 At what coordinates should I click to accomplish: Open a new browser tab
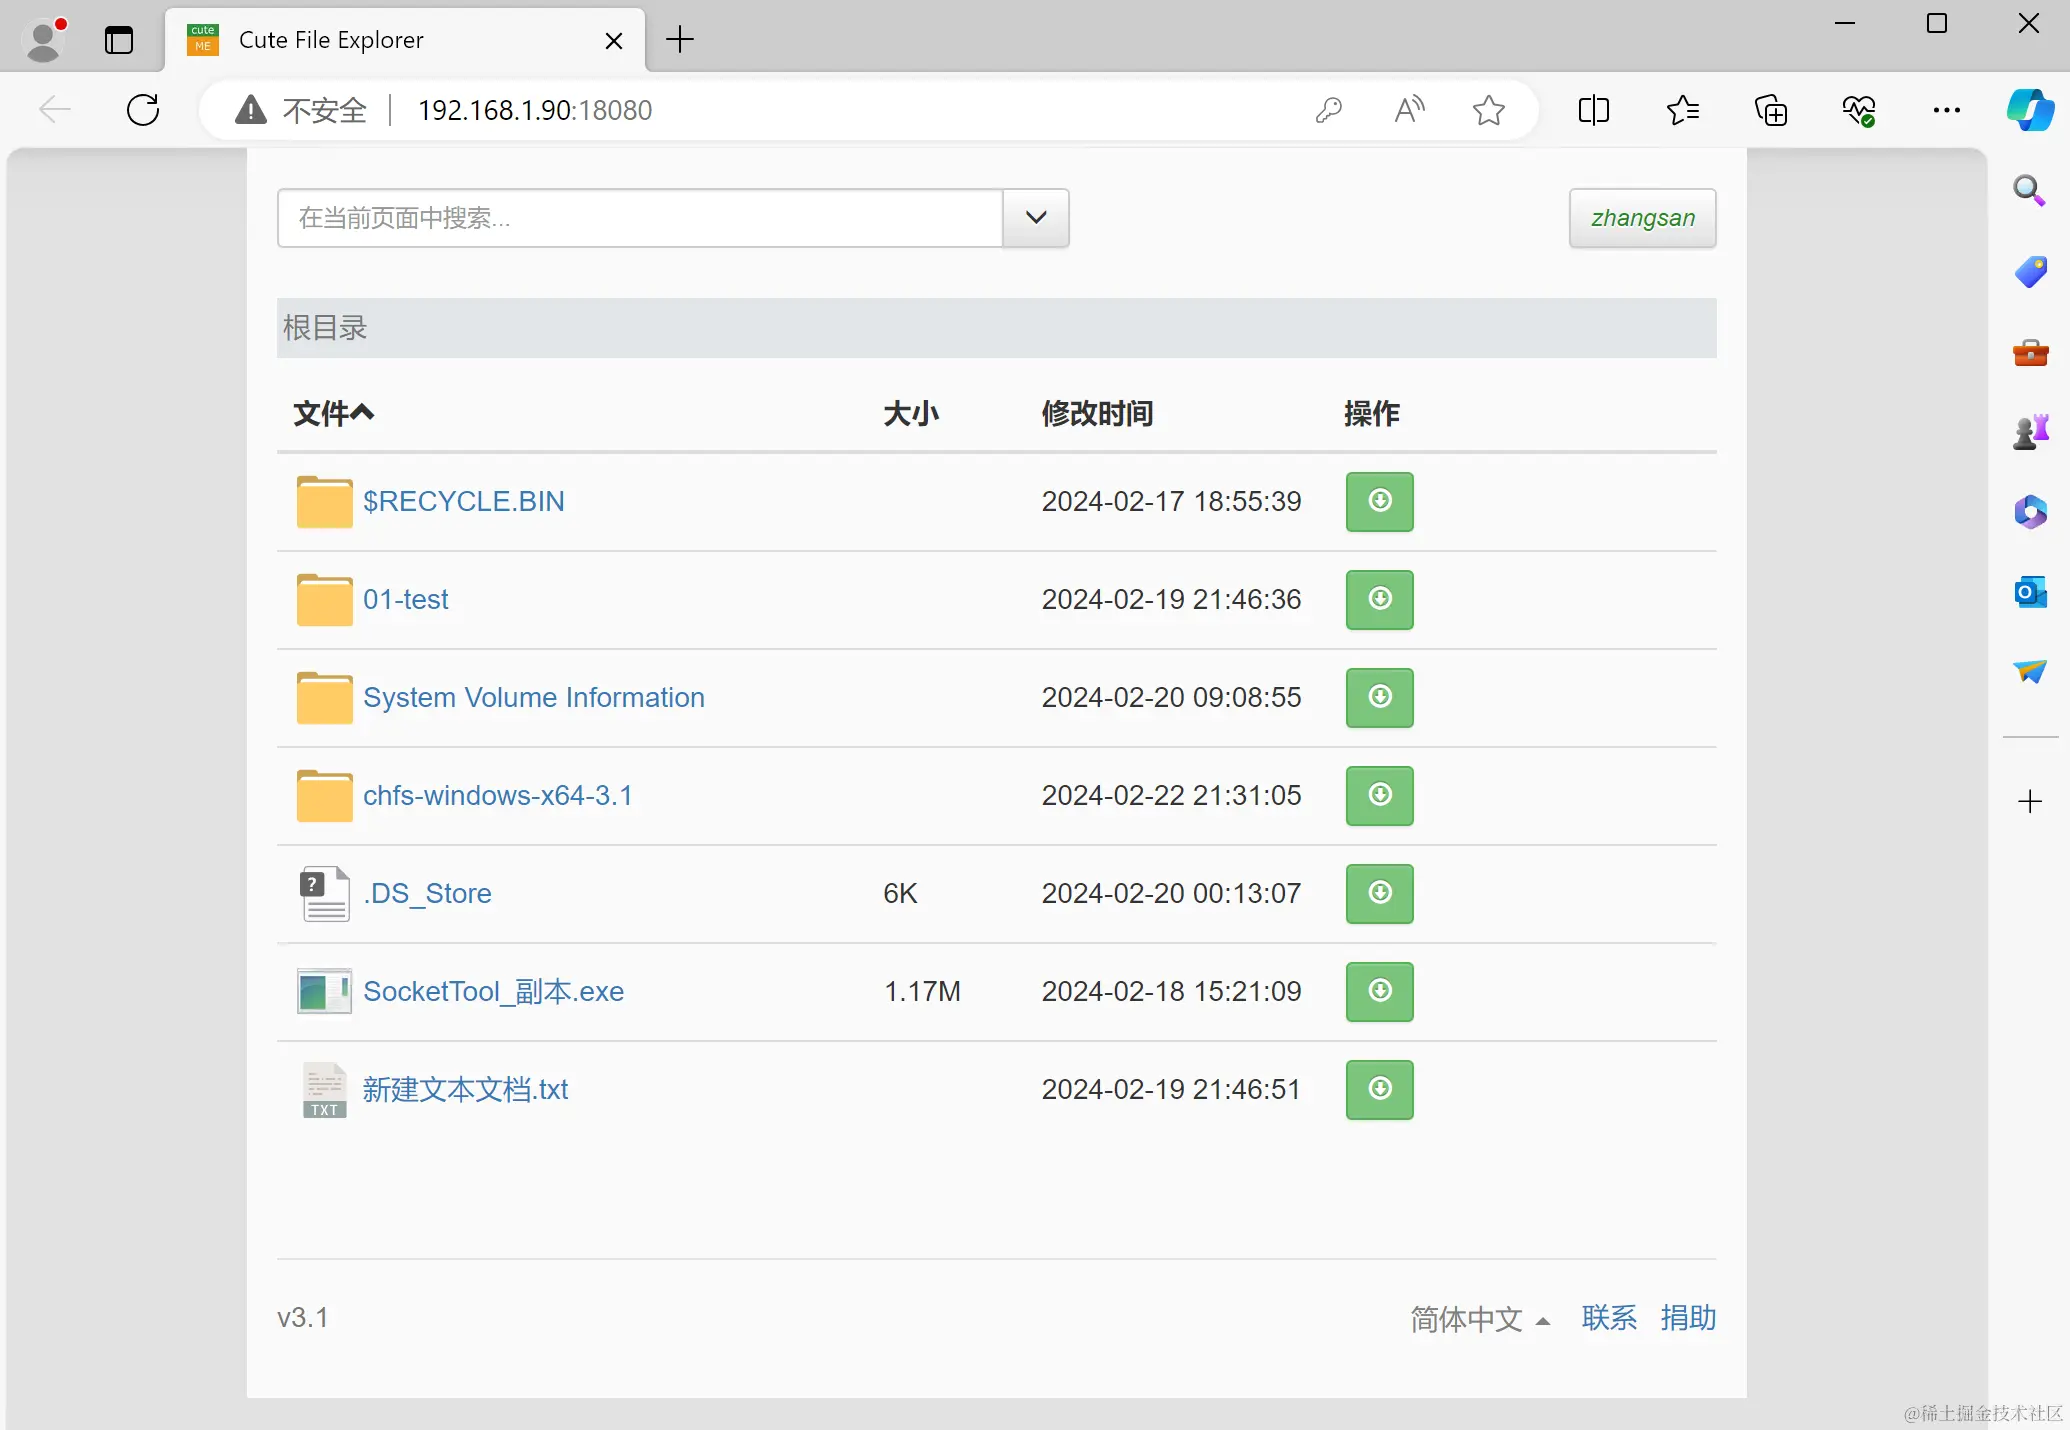680,40
